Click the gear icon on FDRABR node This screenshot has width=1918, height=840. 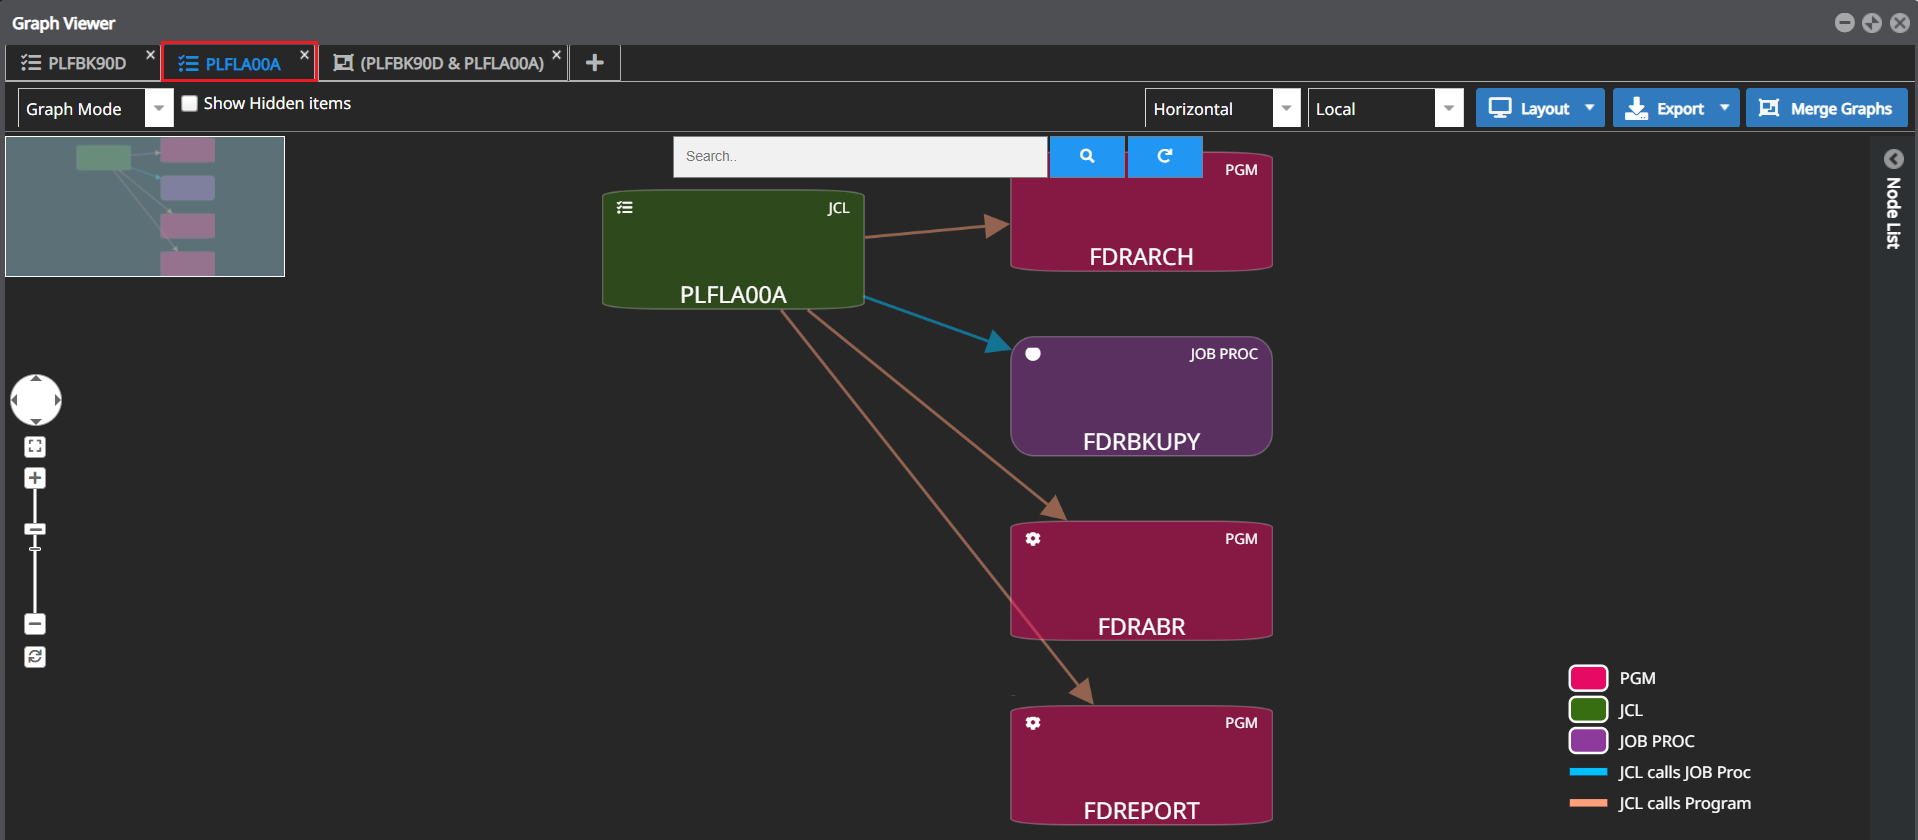click(1033, 539)
